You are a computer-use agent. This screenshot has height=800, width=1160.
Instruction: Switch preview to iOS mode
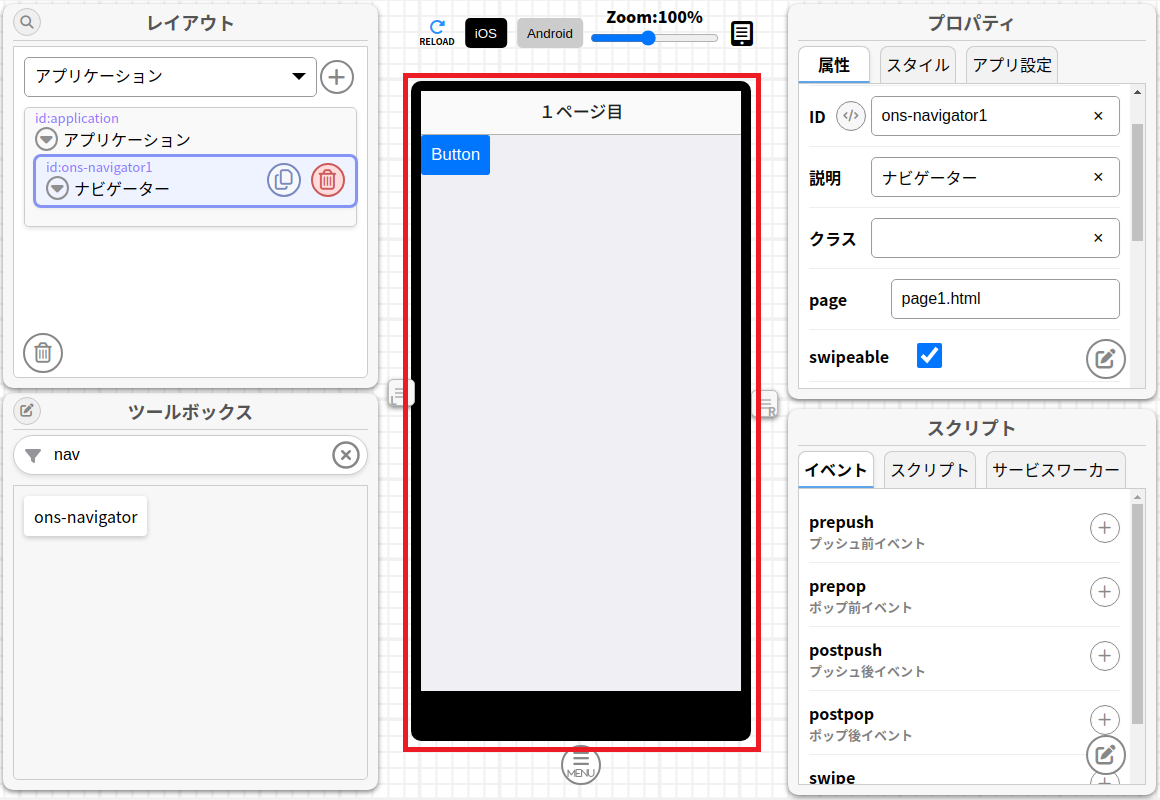485,33
